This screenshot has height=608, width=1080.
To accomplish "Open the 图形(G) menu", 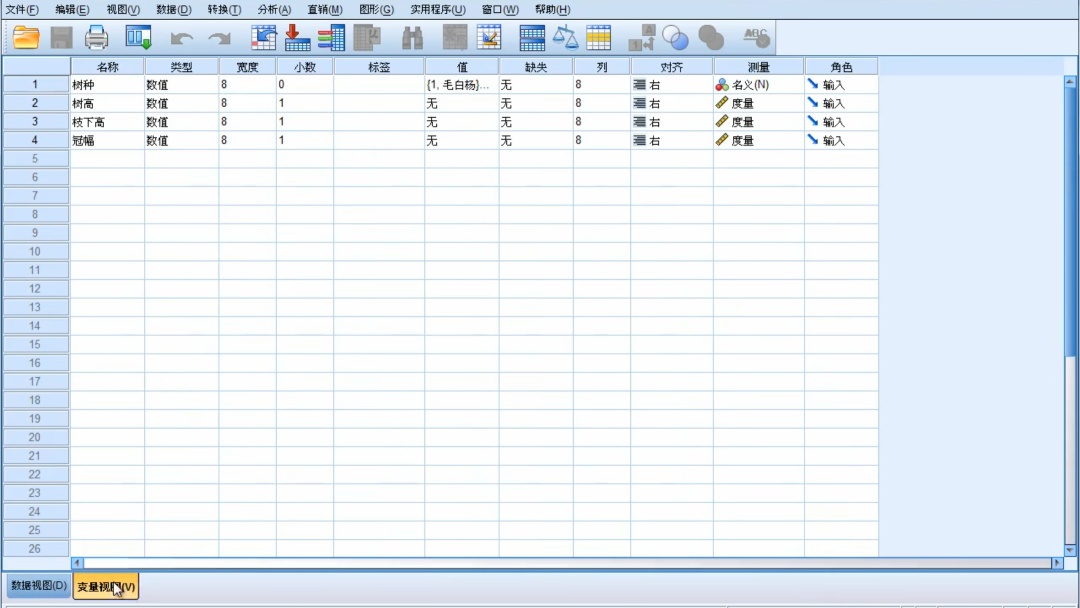I will pos(376,9).
